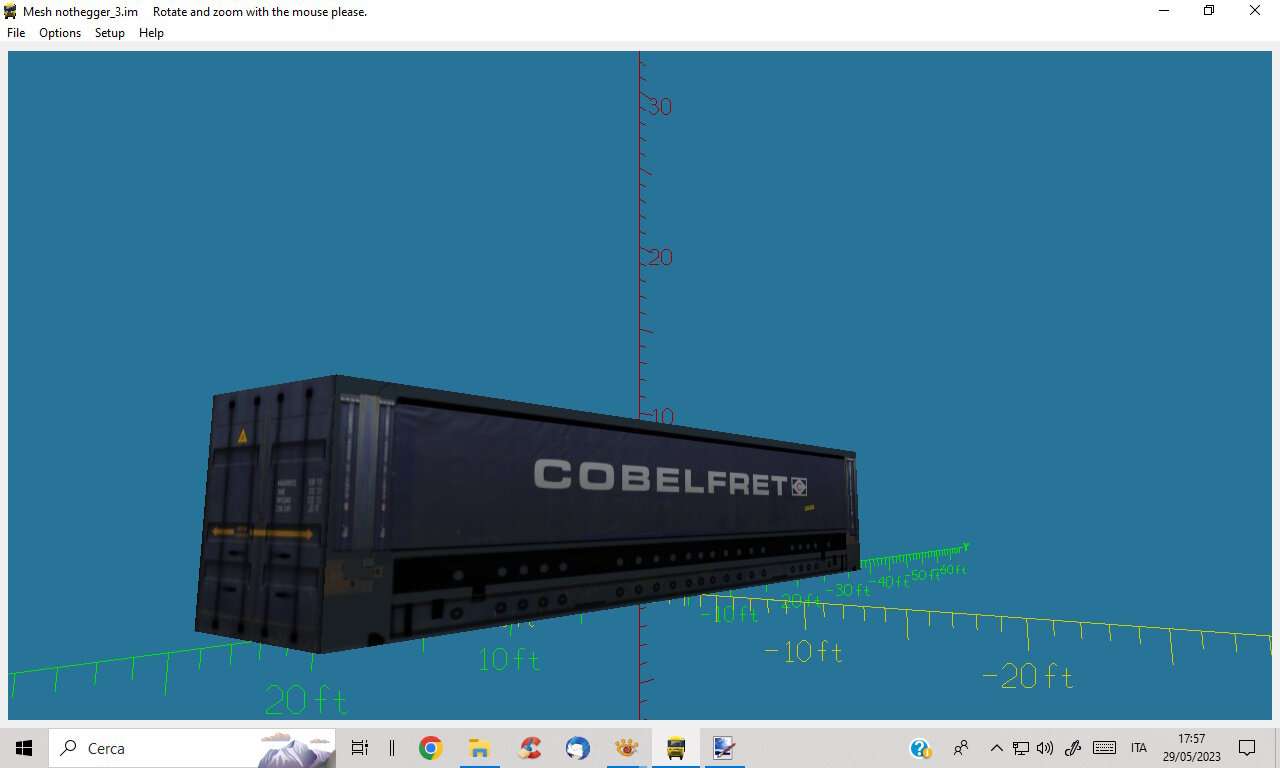Select the yellow truck app in the taskbar
Viewport: 1280px width, 768px height.
pyautogui.click(x=676, y=748)
